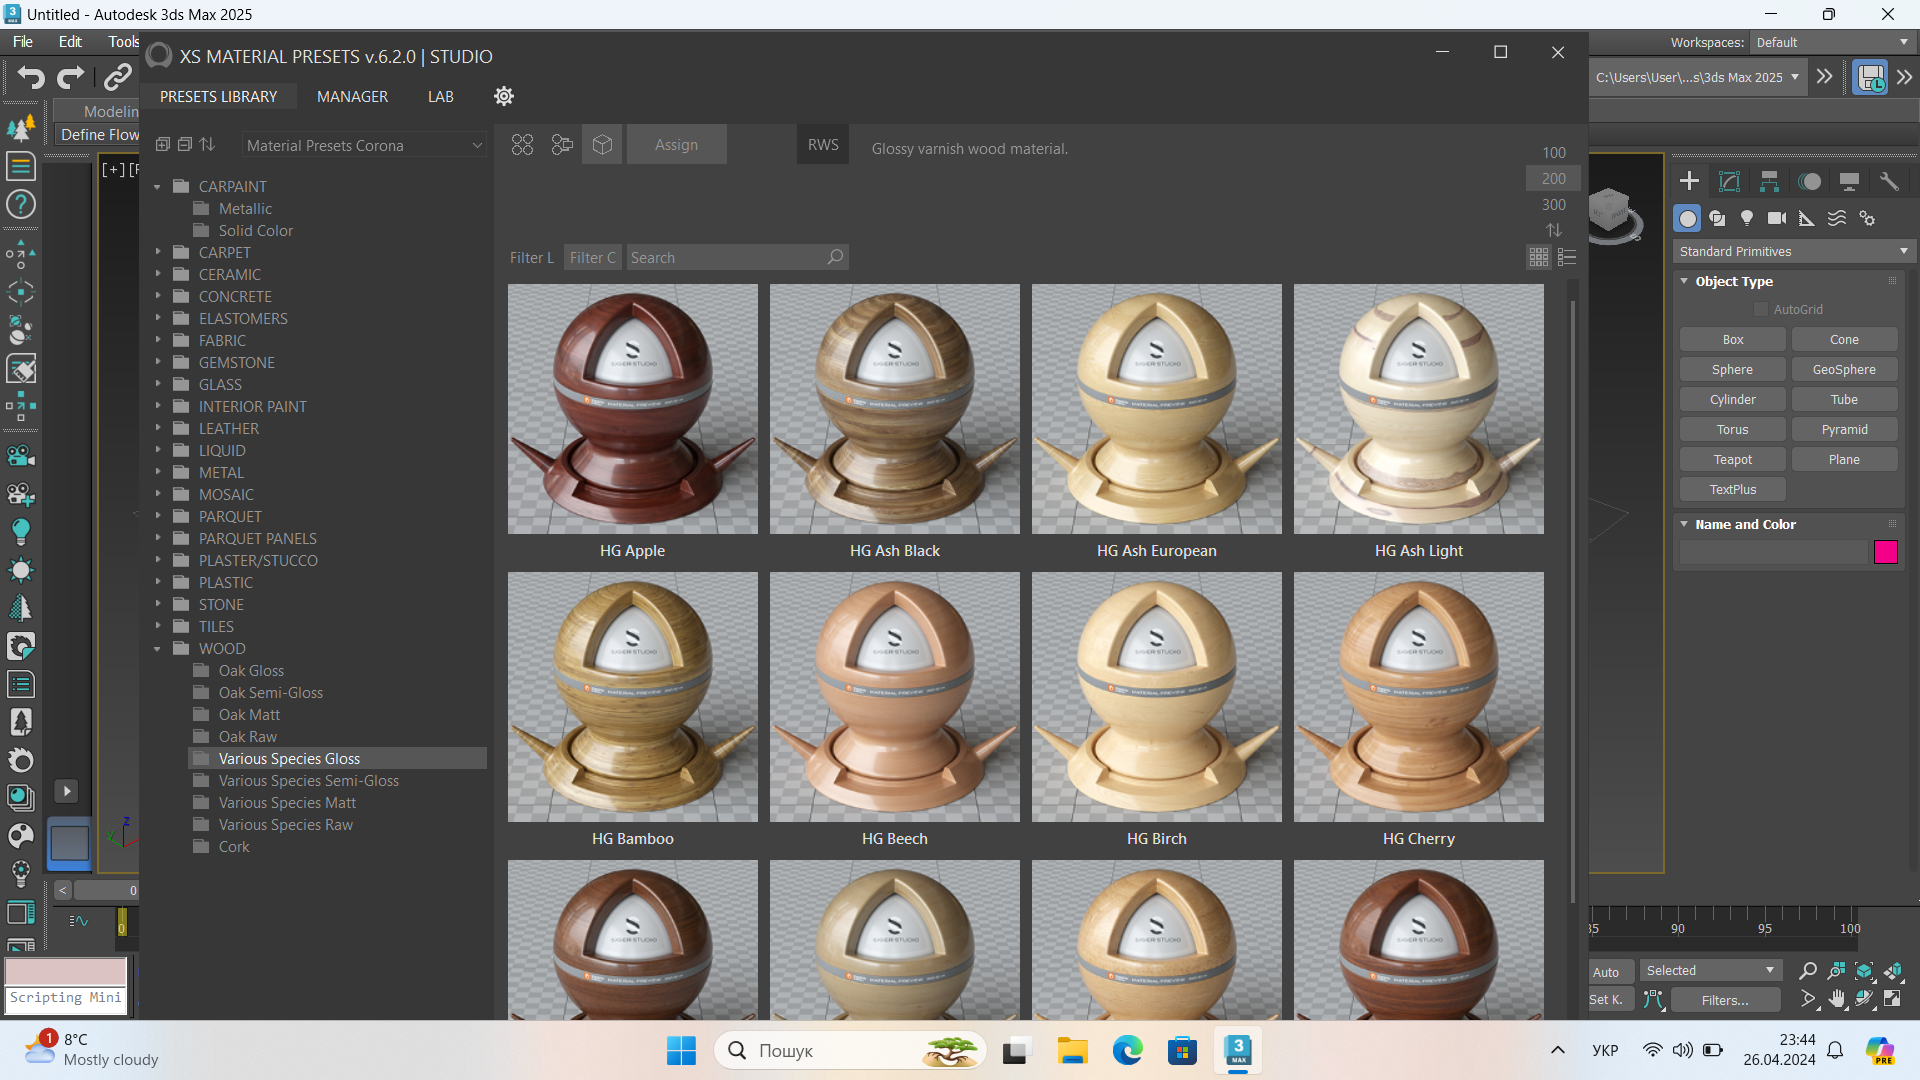This screenshot has width=1920, height=1080.
Task: Click the Teapot primitive button
Action: (x=1732, y=460)
